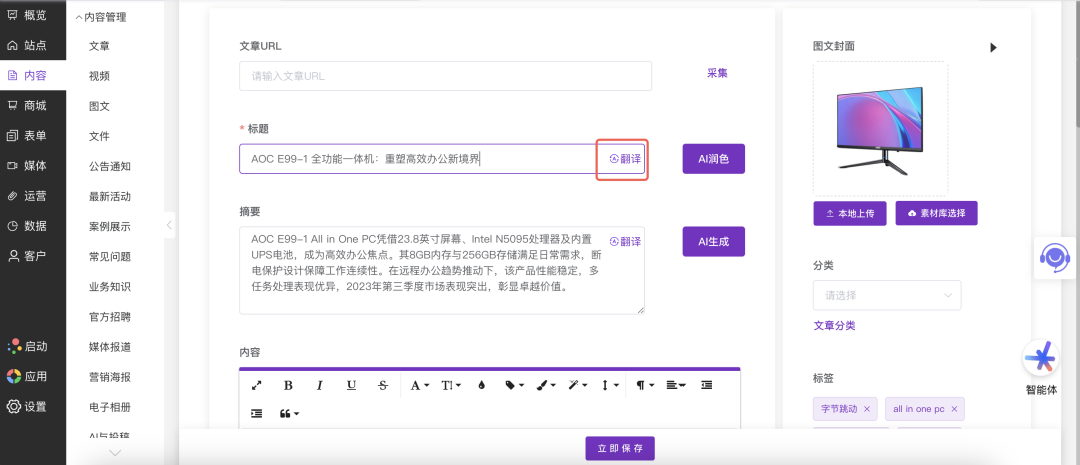Collapse the secondary sidebar with the arrow handle
Image resolution: width=1080 pixels, height=465 pixels.
point(169,225)
